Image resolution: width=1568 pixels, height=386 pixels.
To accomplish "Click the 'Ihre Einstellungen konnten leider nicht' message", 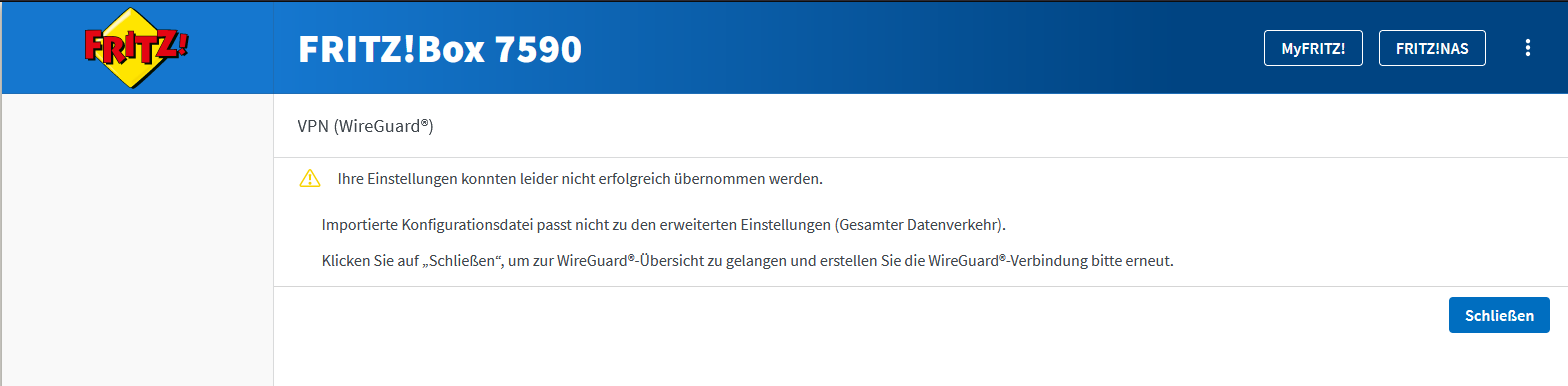I will [580, 179].
